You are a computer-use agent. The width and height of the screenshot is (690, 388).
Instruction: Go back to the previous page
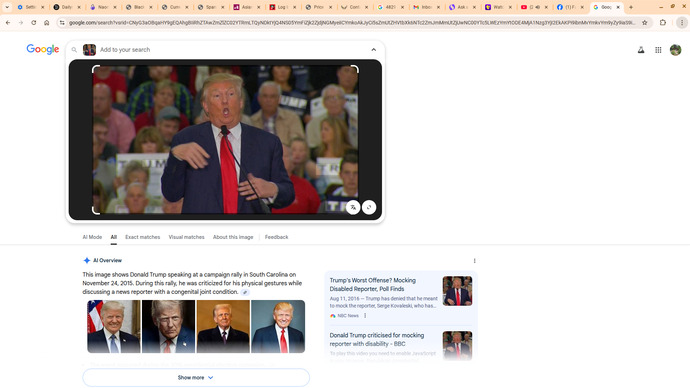click(x=8, y=22)
